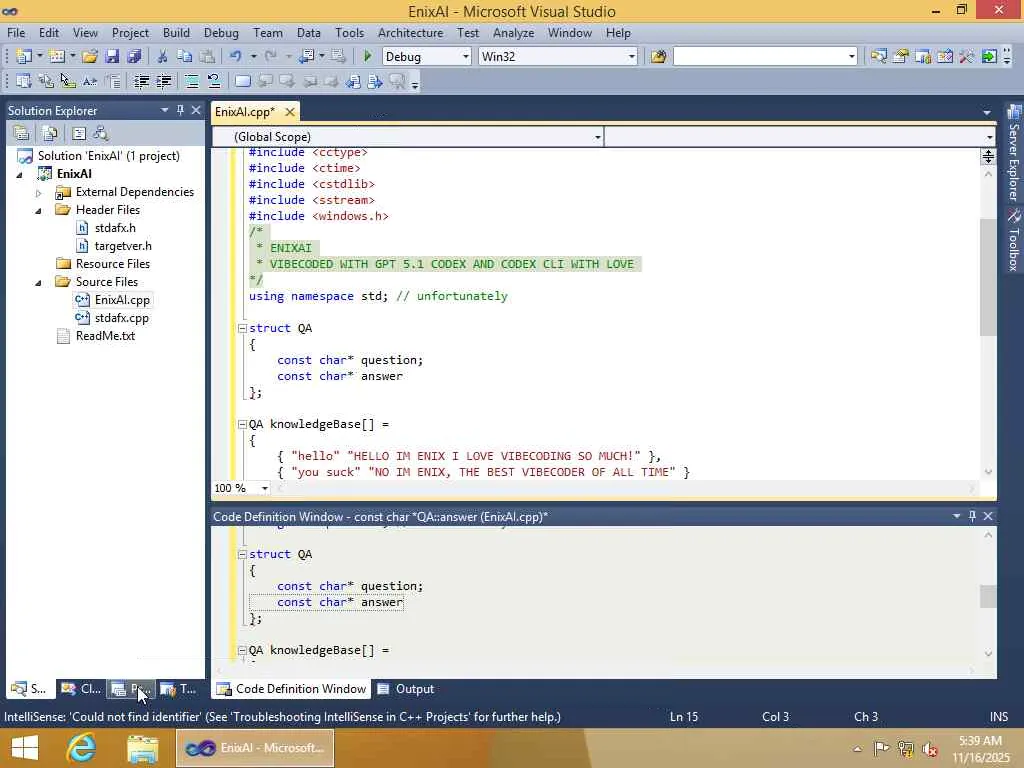Screen dimensions: 1024x768
Task: Click the code editor vertical scrollbar thumb
Action: click(x=987, y=275)
